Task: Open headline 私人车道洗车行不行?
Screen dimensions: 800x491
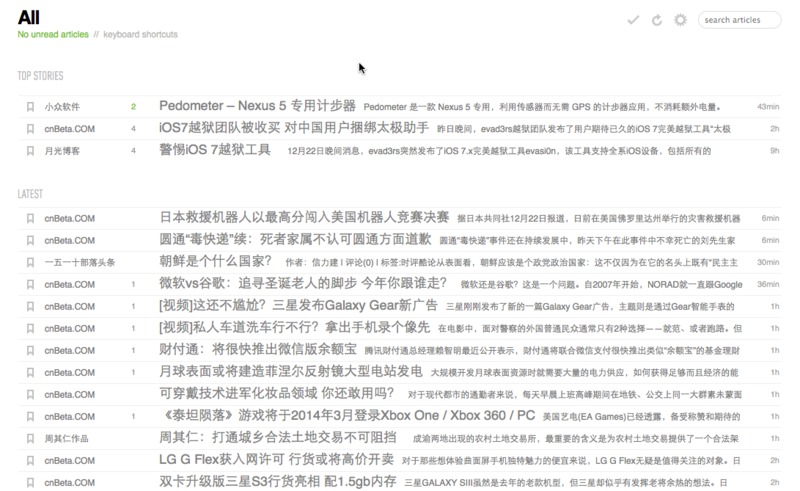Action: click(294, 327)
